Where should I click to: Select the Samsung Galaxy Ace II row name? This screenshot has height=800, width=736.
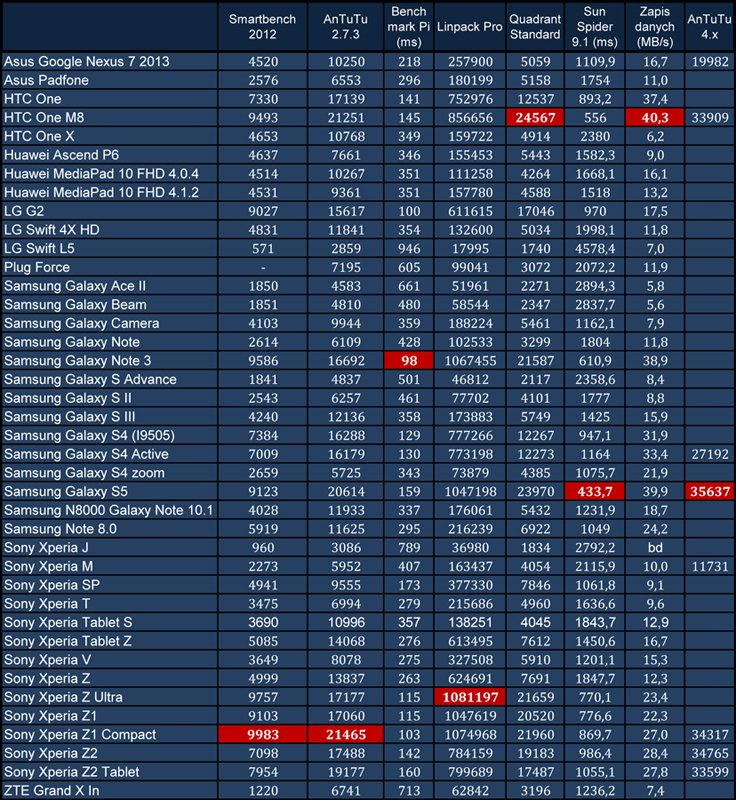pyautogui.click(x=75, y=286)
